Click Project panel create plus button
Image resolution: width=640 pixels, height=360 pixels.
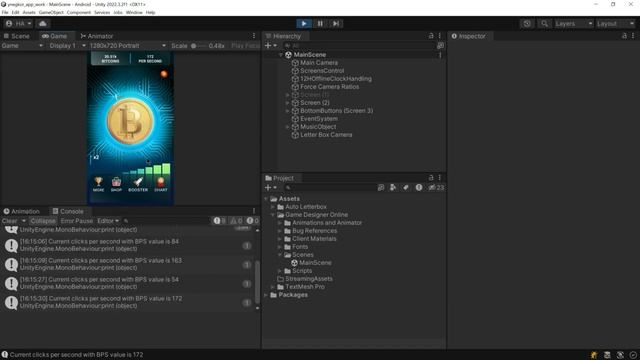click(271, 187)
